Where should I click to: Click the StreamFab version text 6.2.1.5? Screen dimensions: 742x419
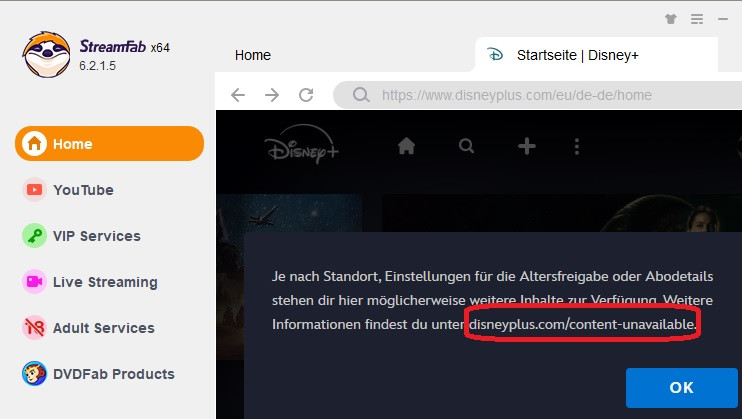coord(97,66)
